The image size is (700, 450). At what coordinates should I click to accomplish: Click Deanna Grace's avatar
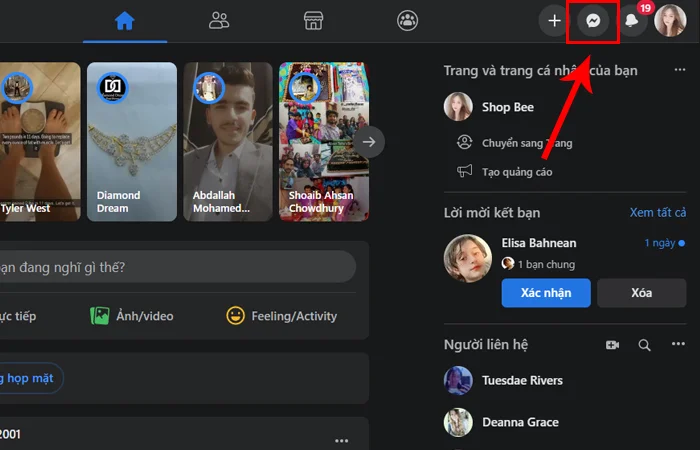point(458,422)
